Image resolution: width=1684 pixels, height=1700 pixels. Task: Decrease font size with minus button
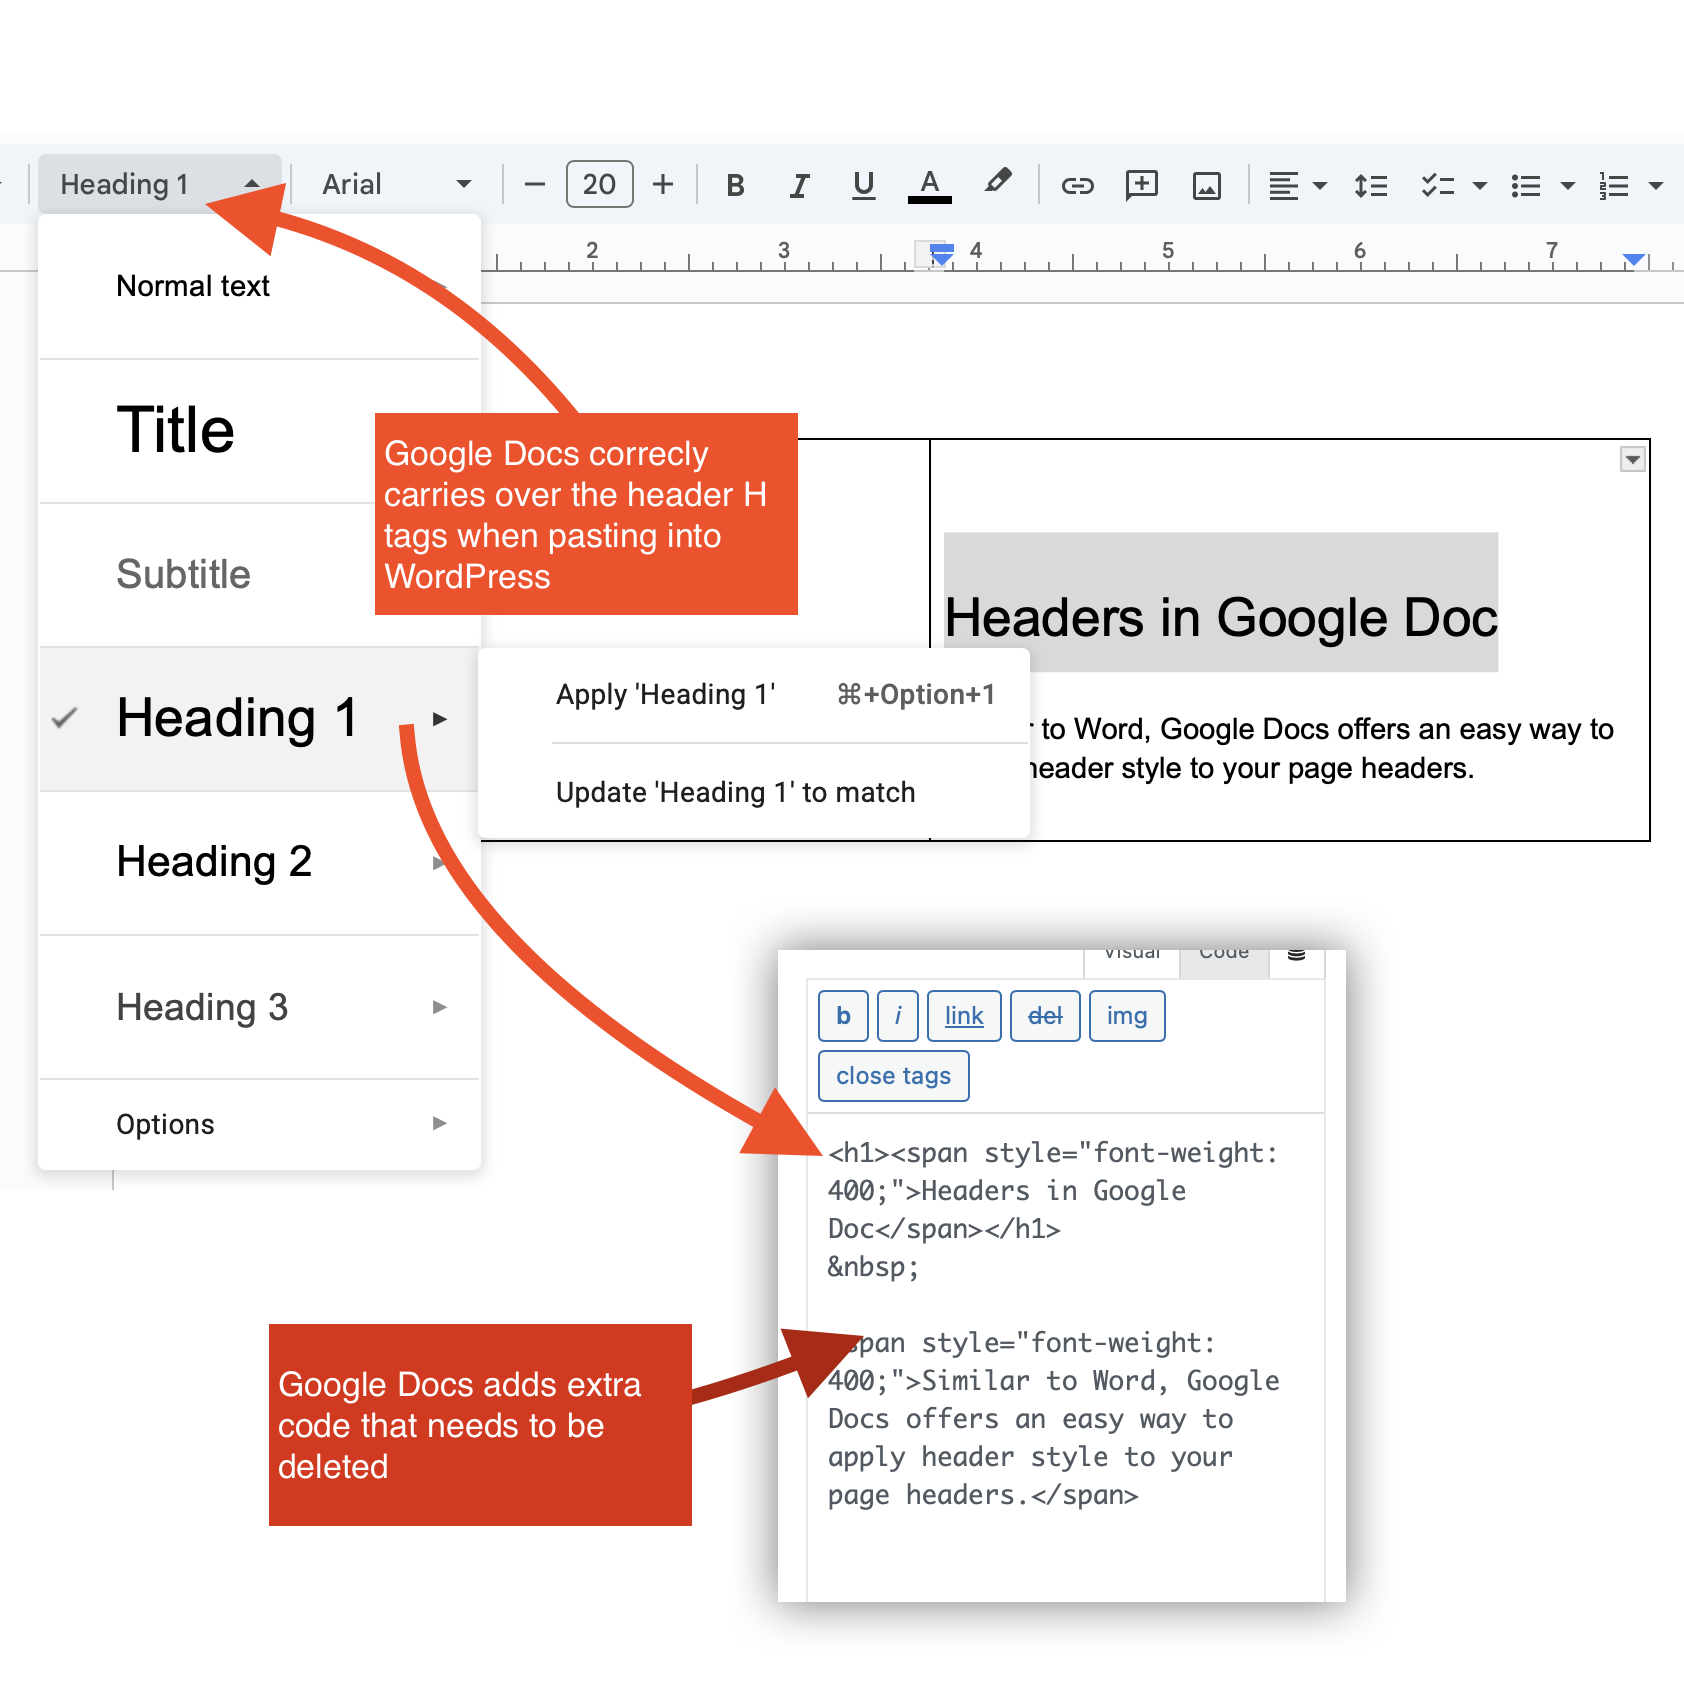pyautogui.click(x=535, y=185)
